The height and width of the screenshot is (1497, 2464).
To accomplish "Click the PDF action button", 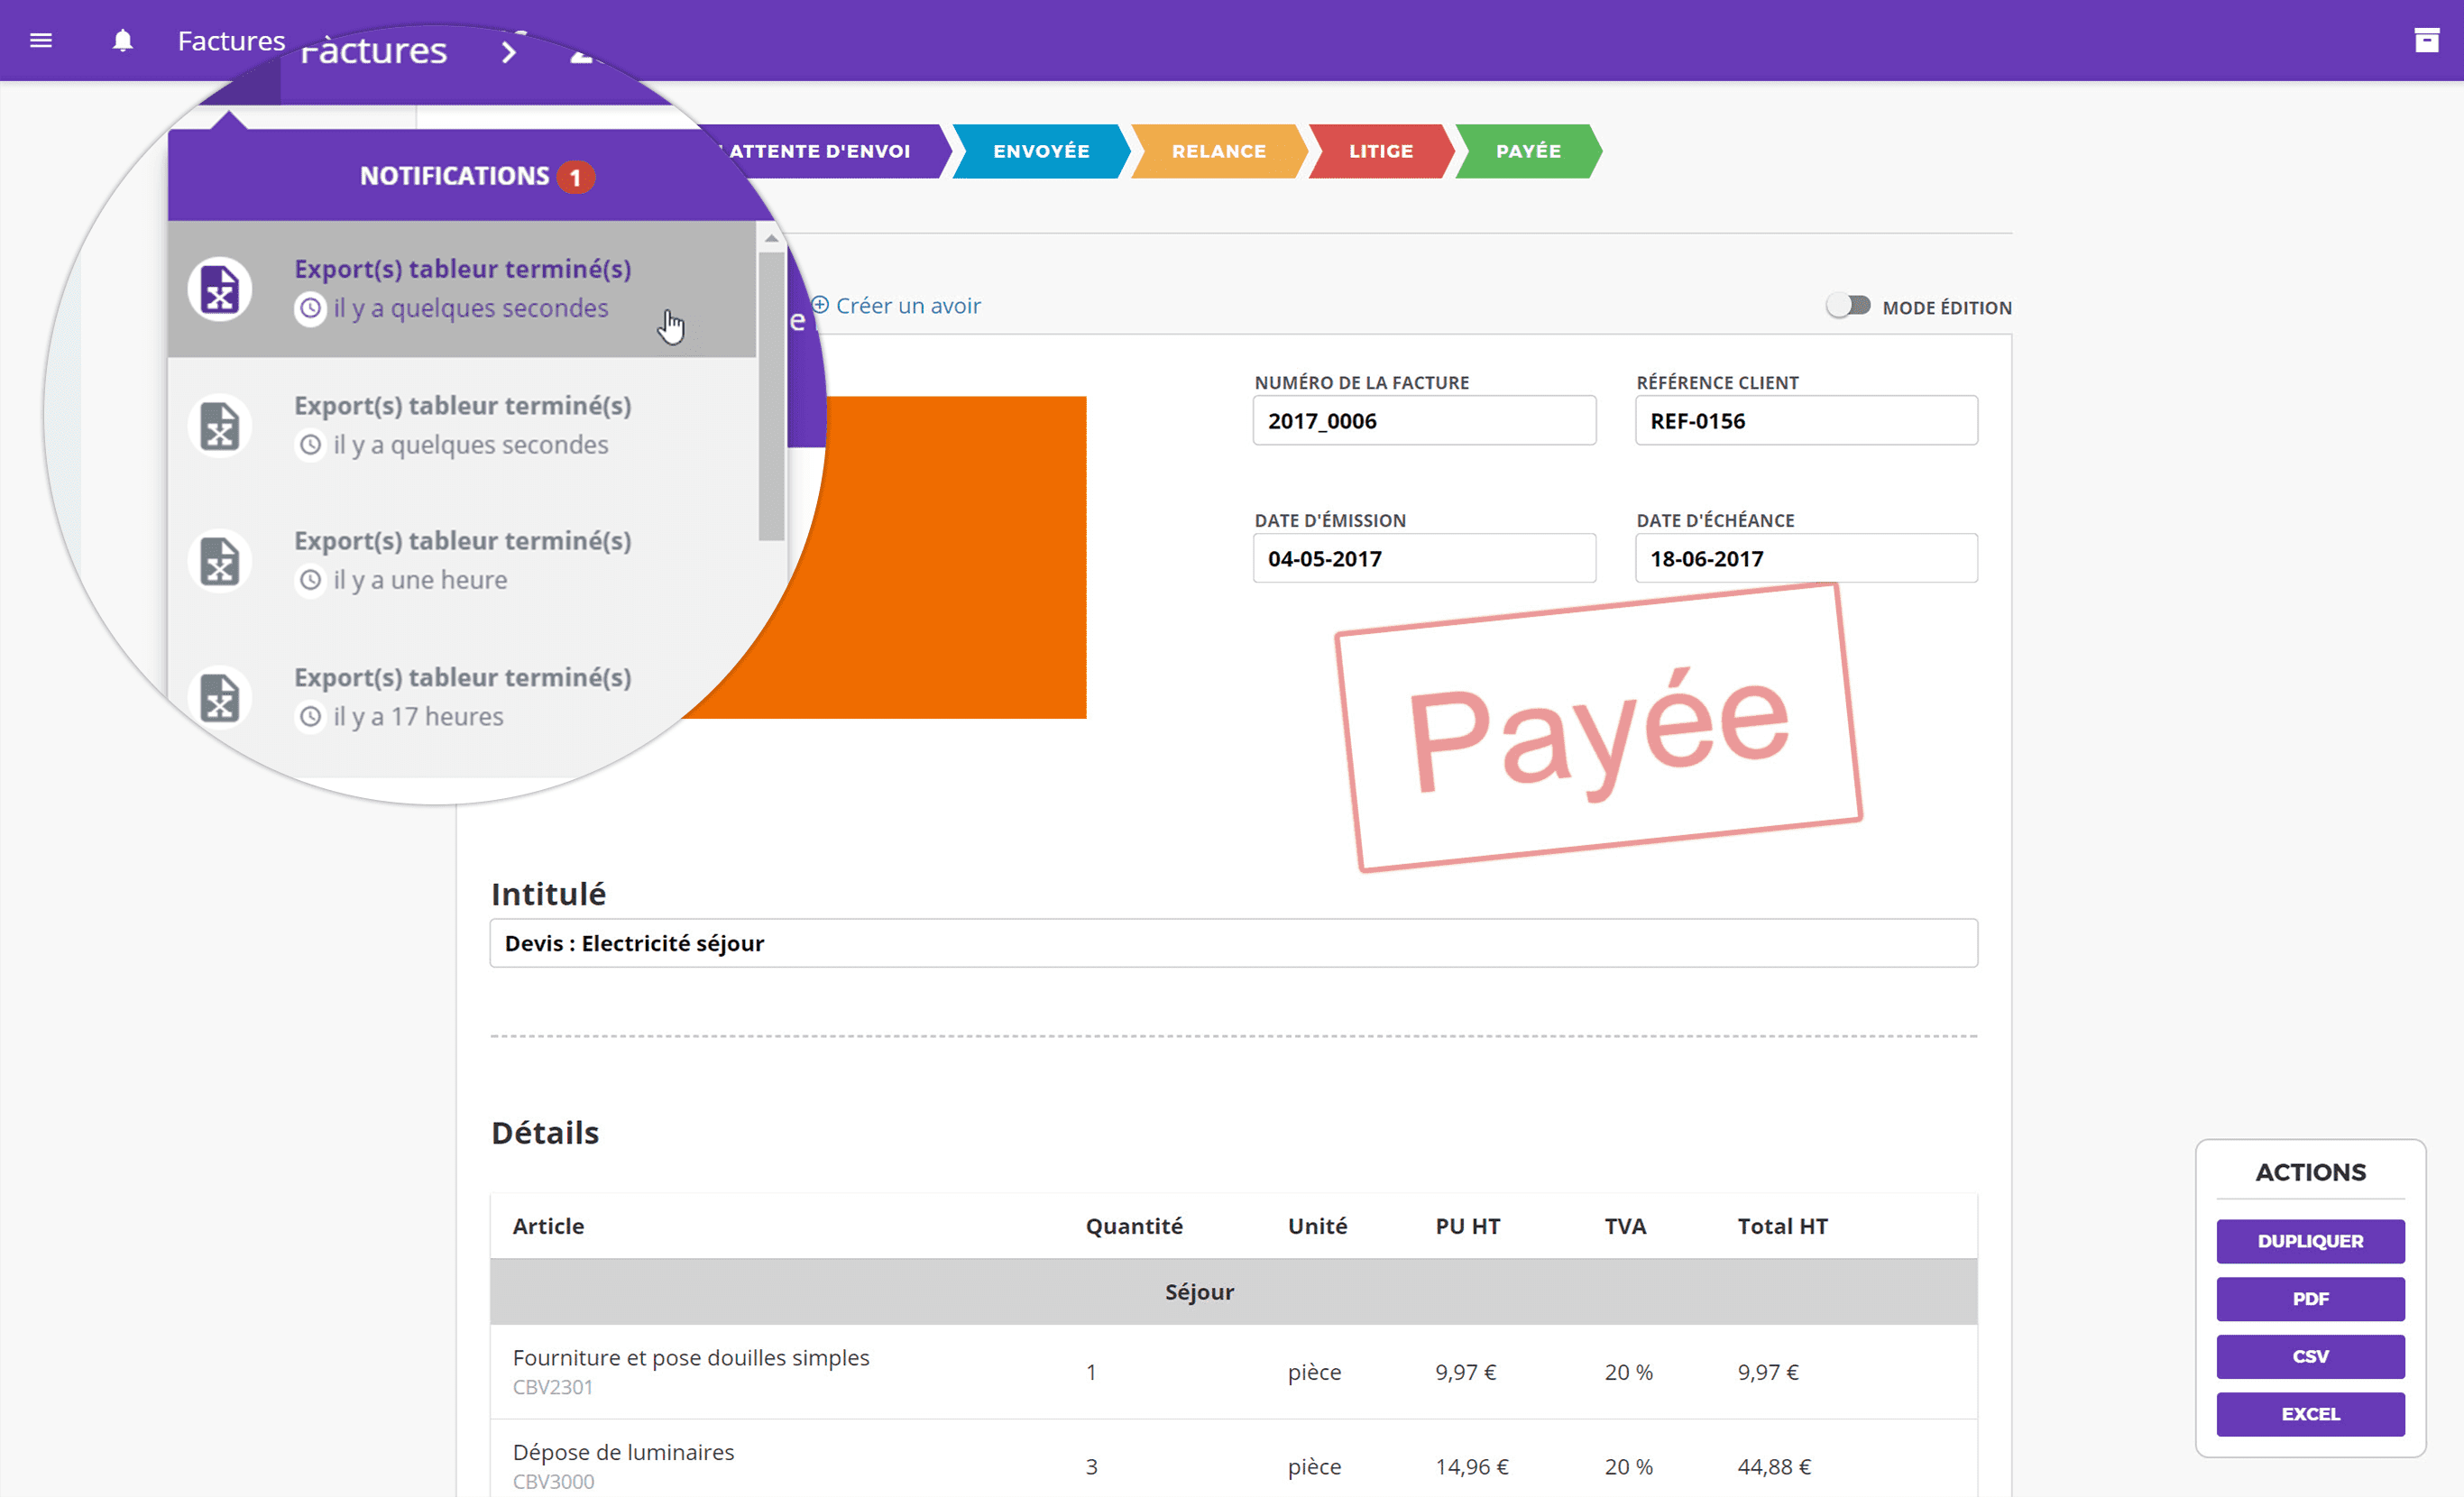I will coord(2311,1299).
